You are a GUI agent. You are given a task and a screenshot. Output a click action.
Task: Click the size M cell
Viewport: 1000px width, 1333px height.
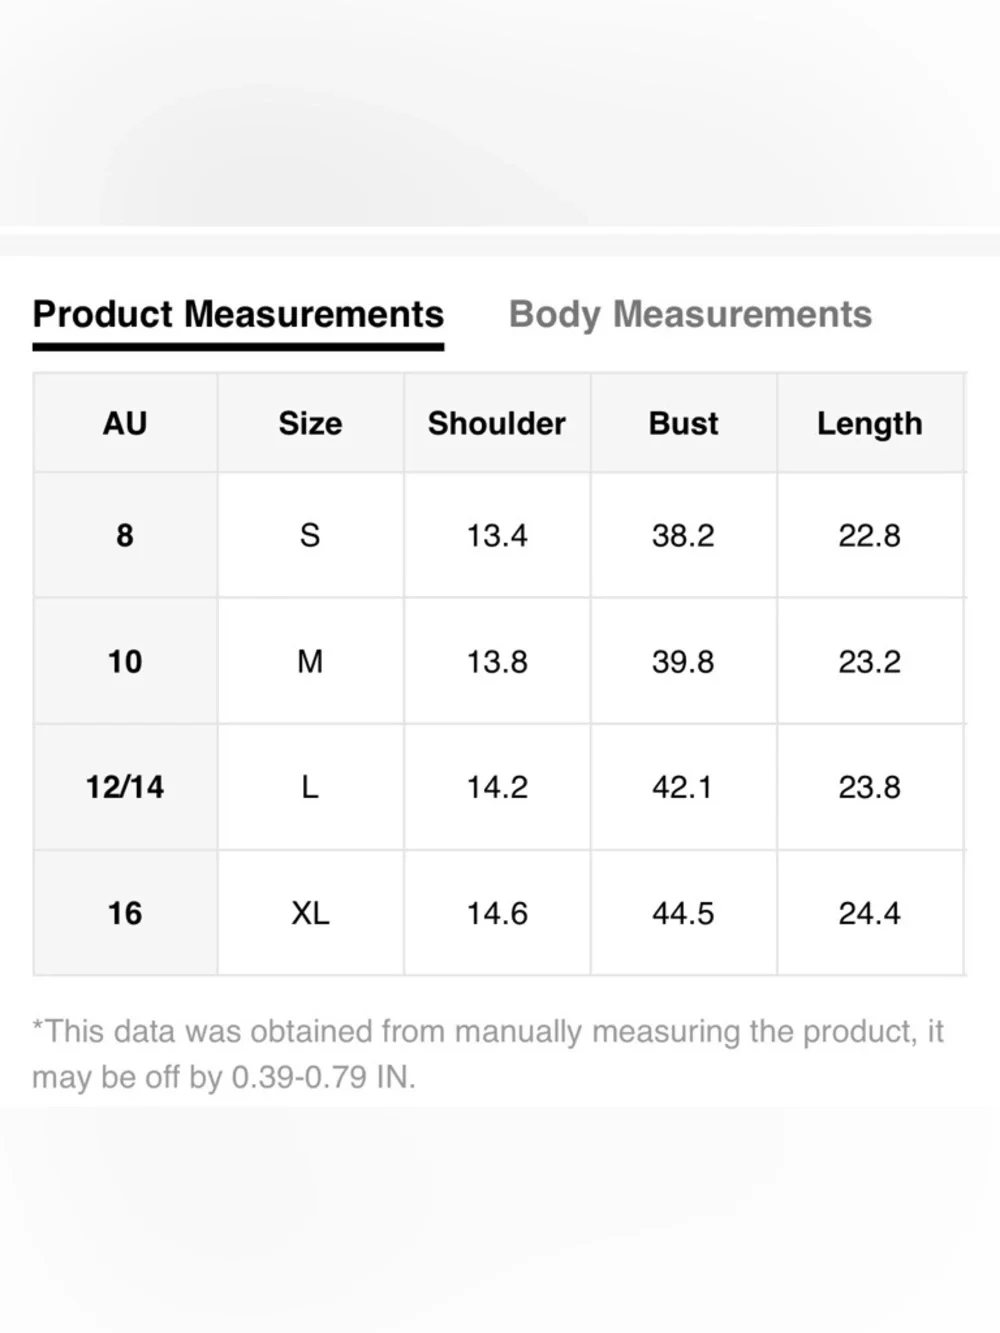tap(310, 661)
